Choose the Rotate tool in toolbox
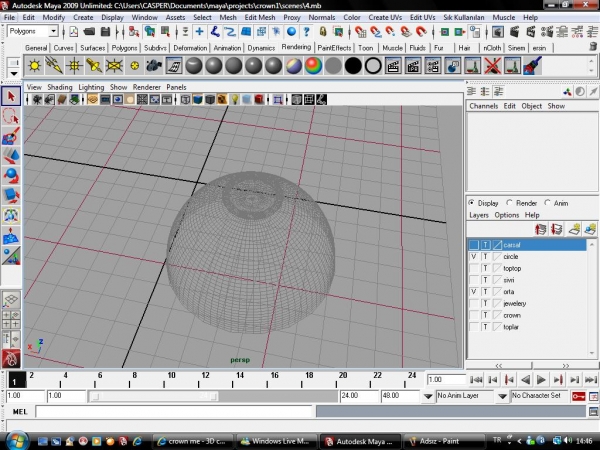Viewport: 600px width, 450px height. (11, 176)
